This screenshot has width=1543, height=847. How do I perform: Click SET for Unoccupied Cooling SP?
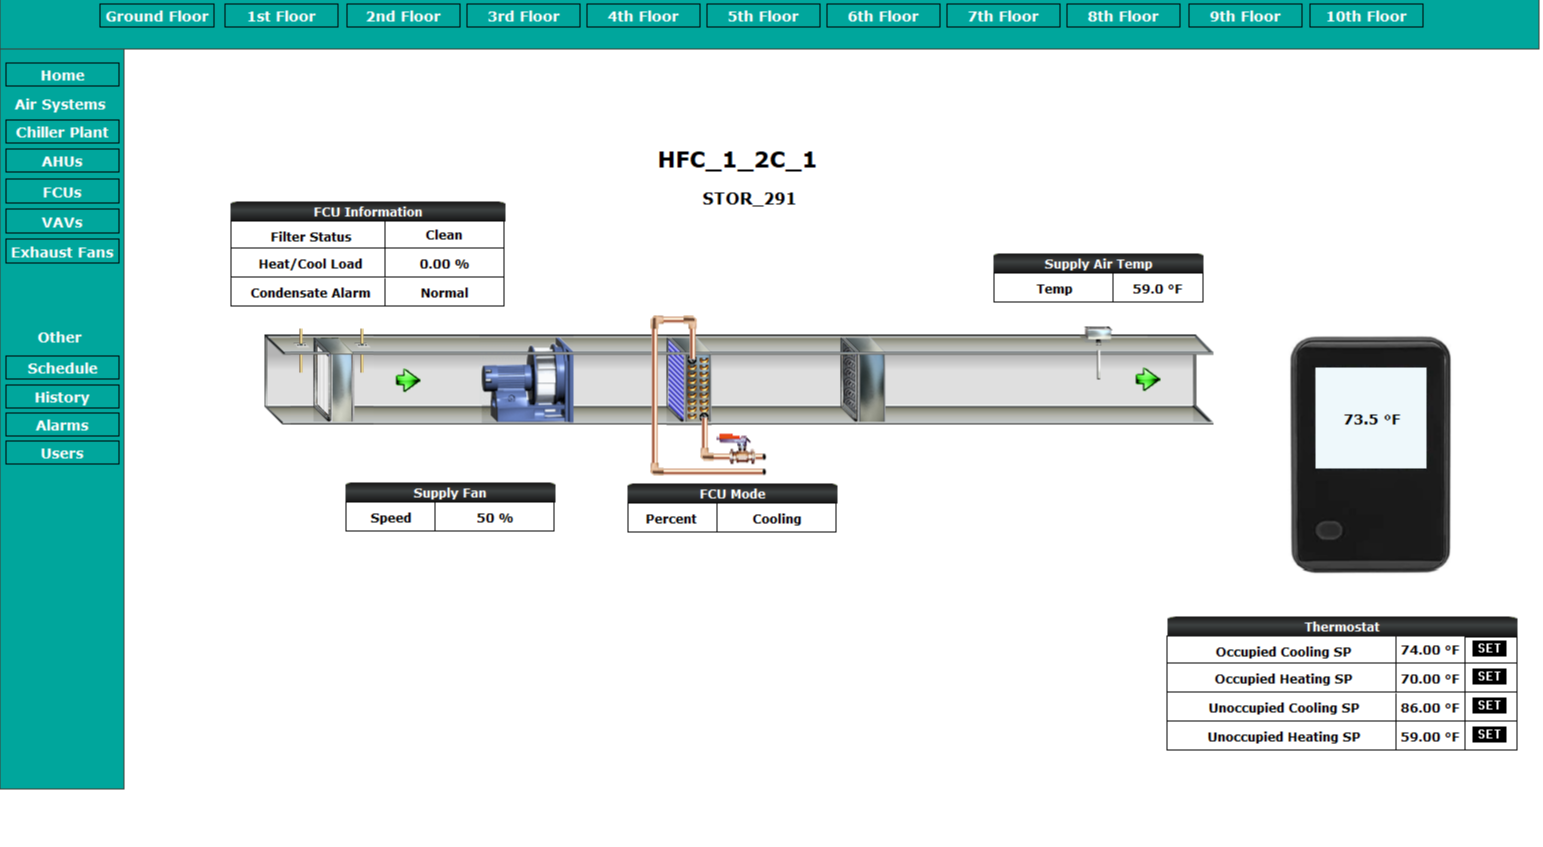pos(1489,706)
